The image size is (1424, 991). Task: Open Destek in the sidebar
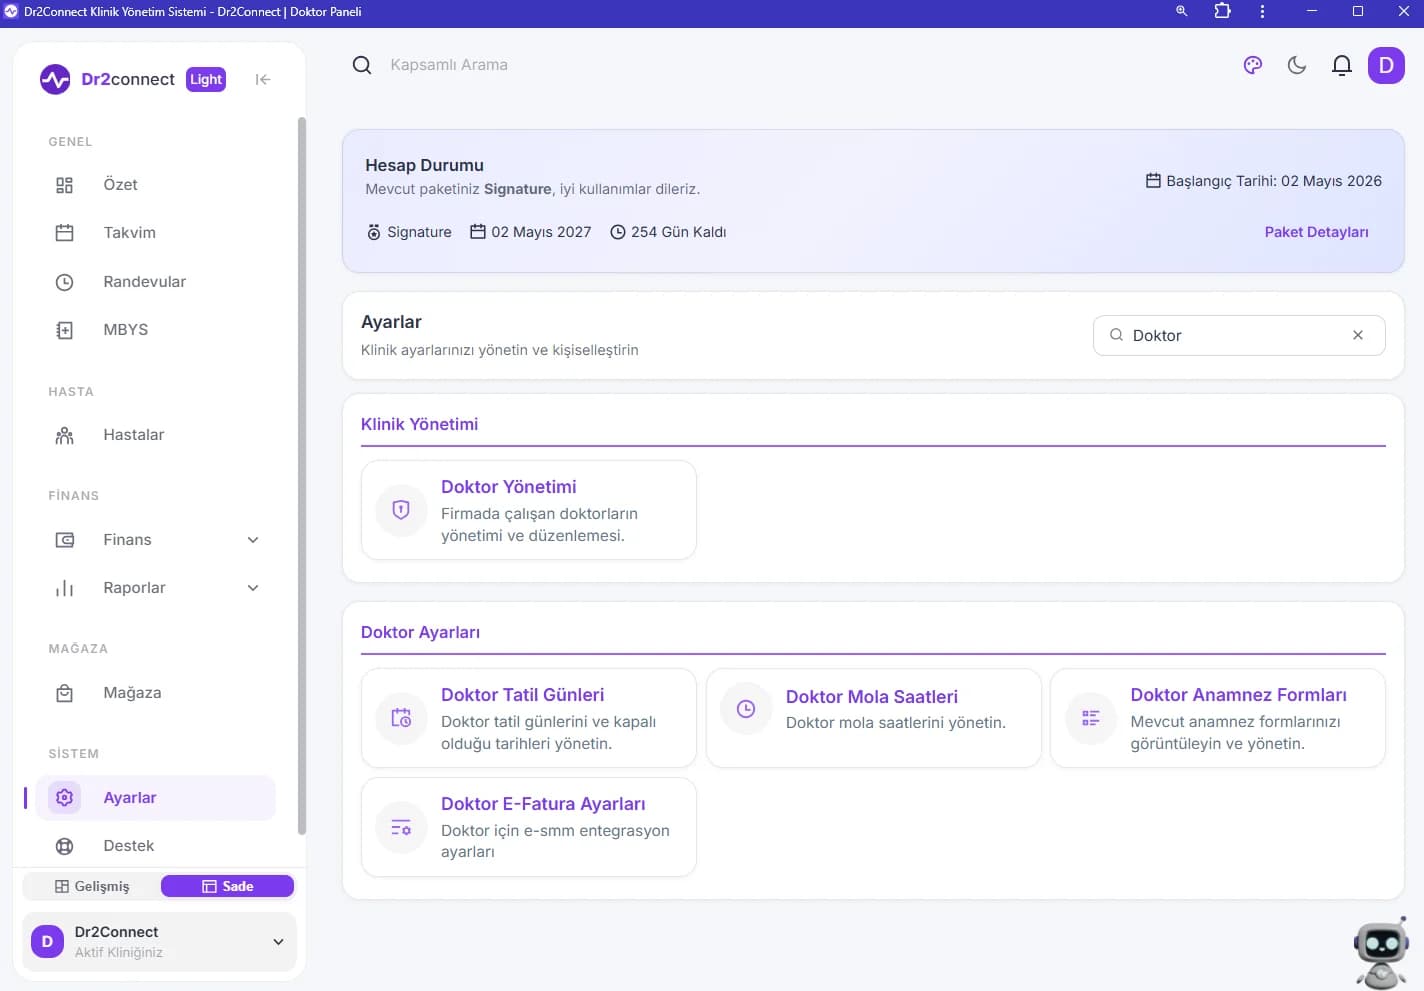[x=155, y=846]
